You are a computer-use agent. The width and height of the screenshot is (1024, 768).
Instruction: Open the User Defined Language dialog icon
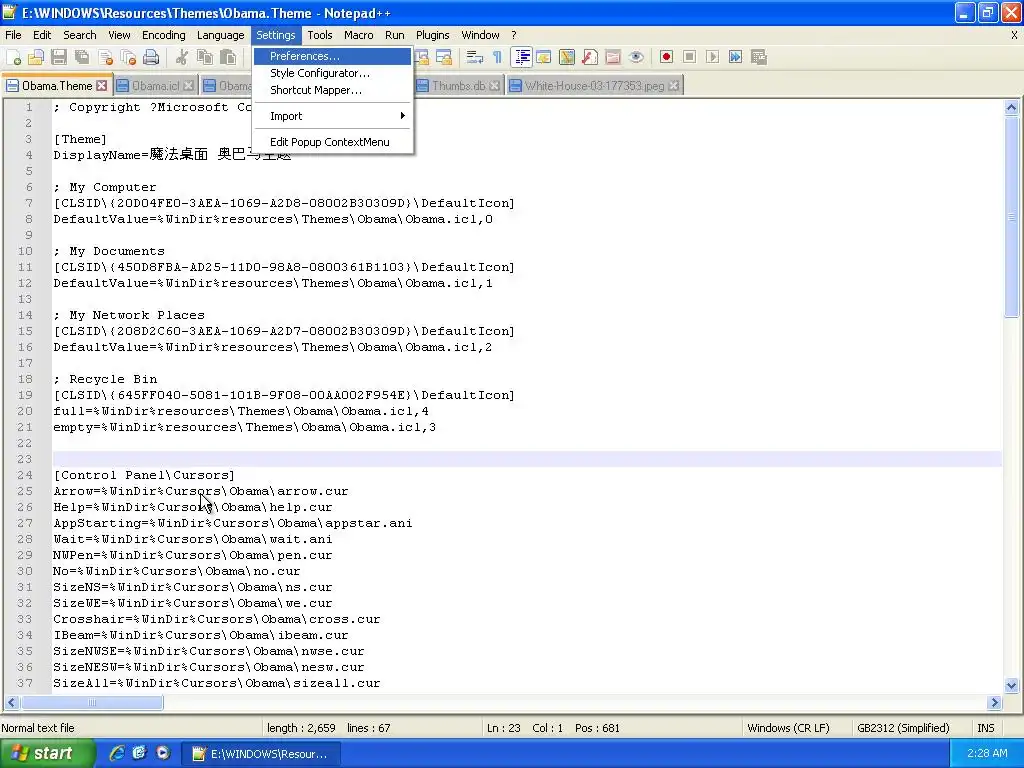point(544,57)
